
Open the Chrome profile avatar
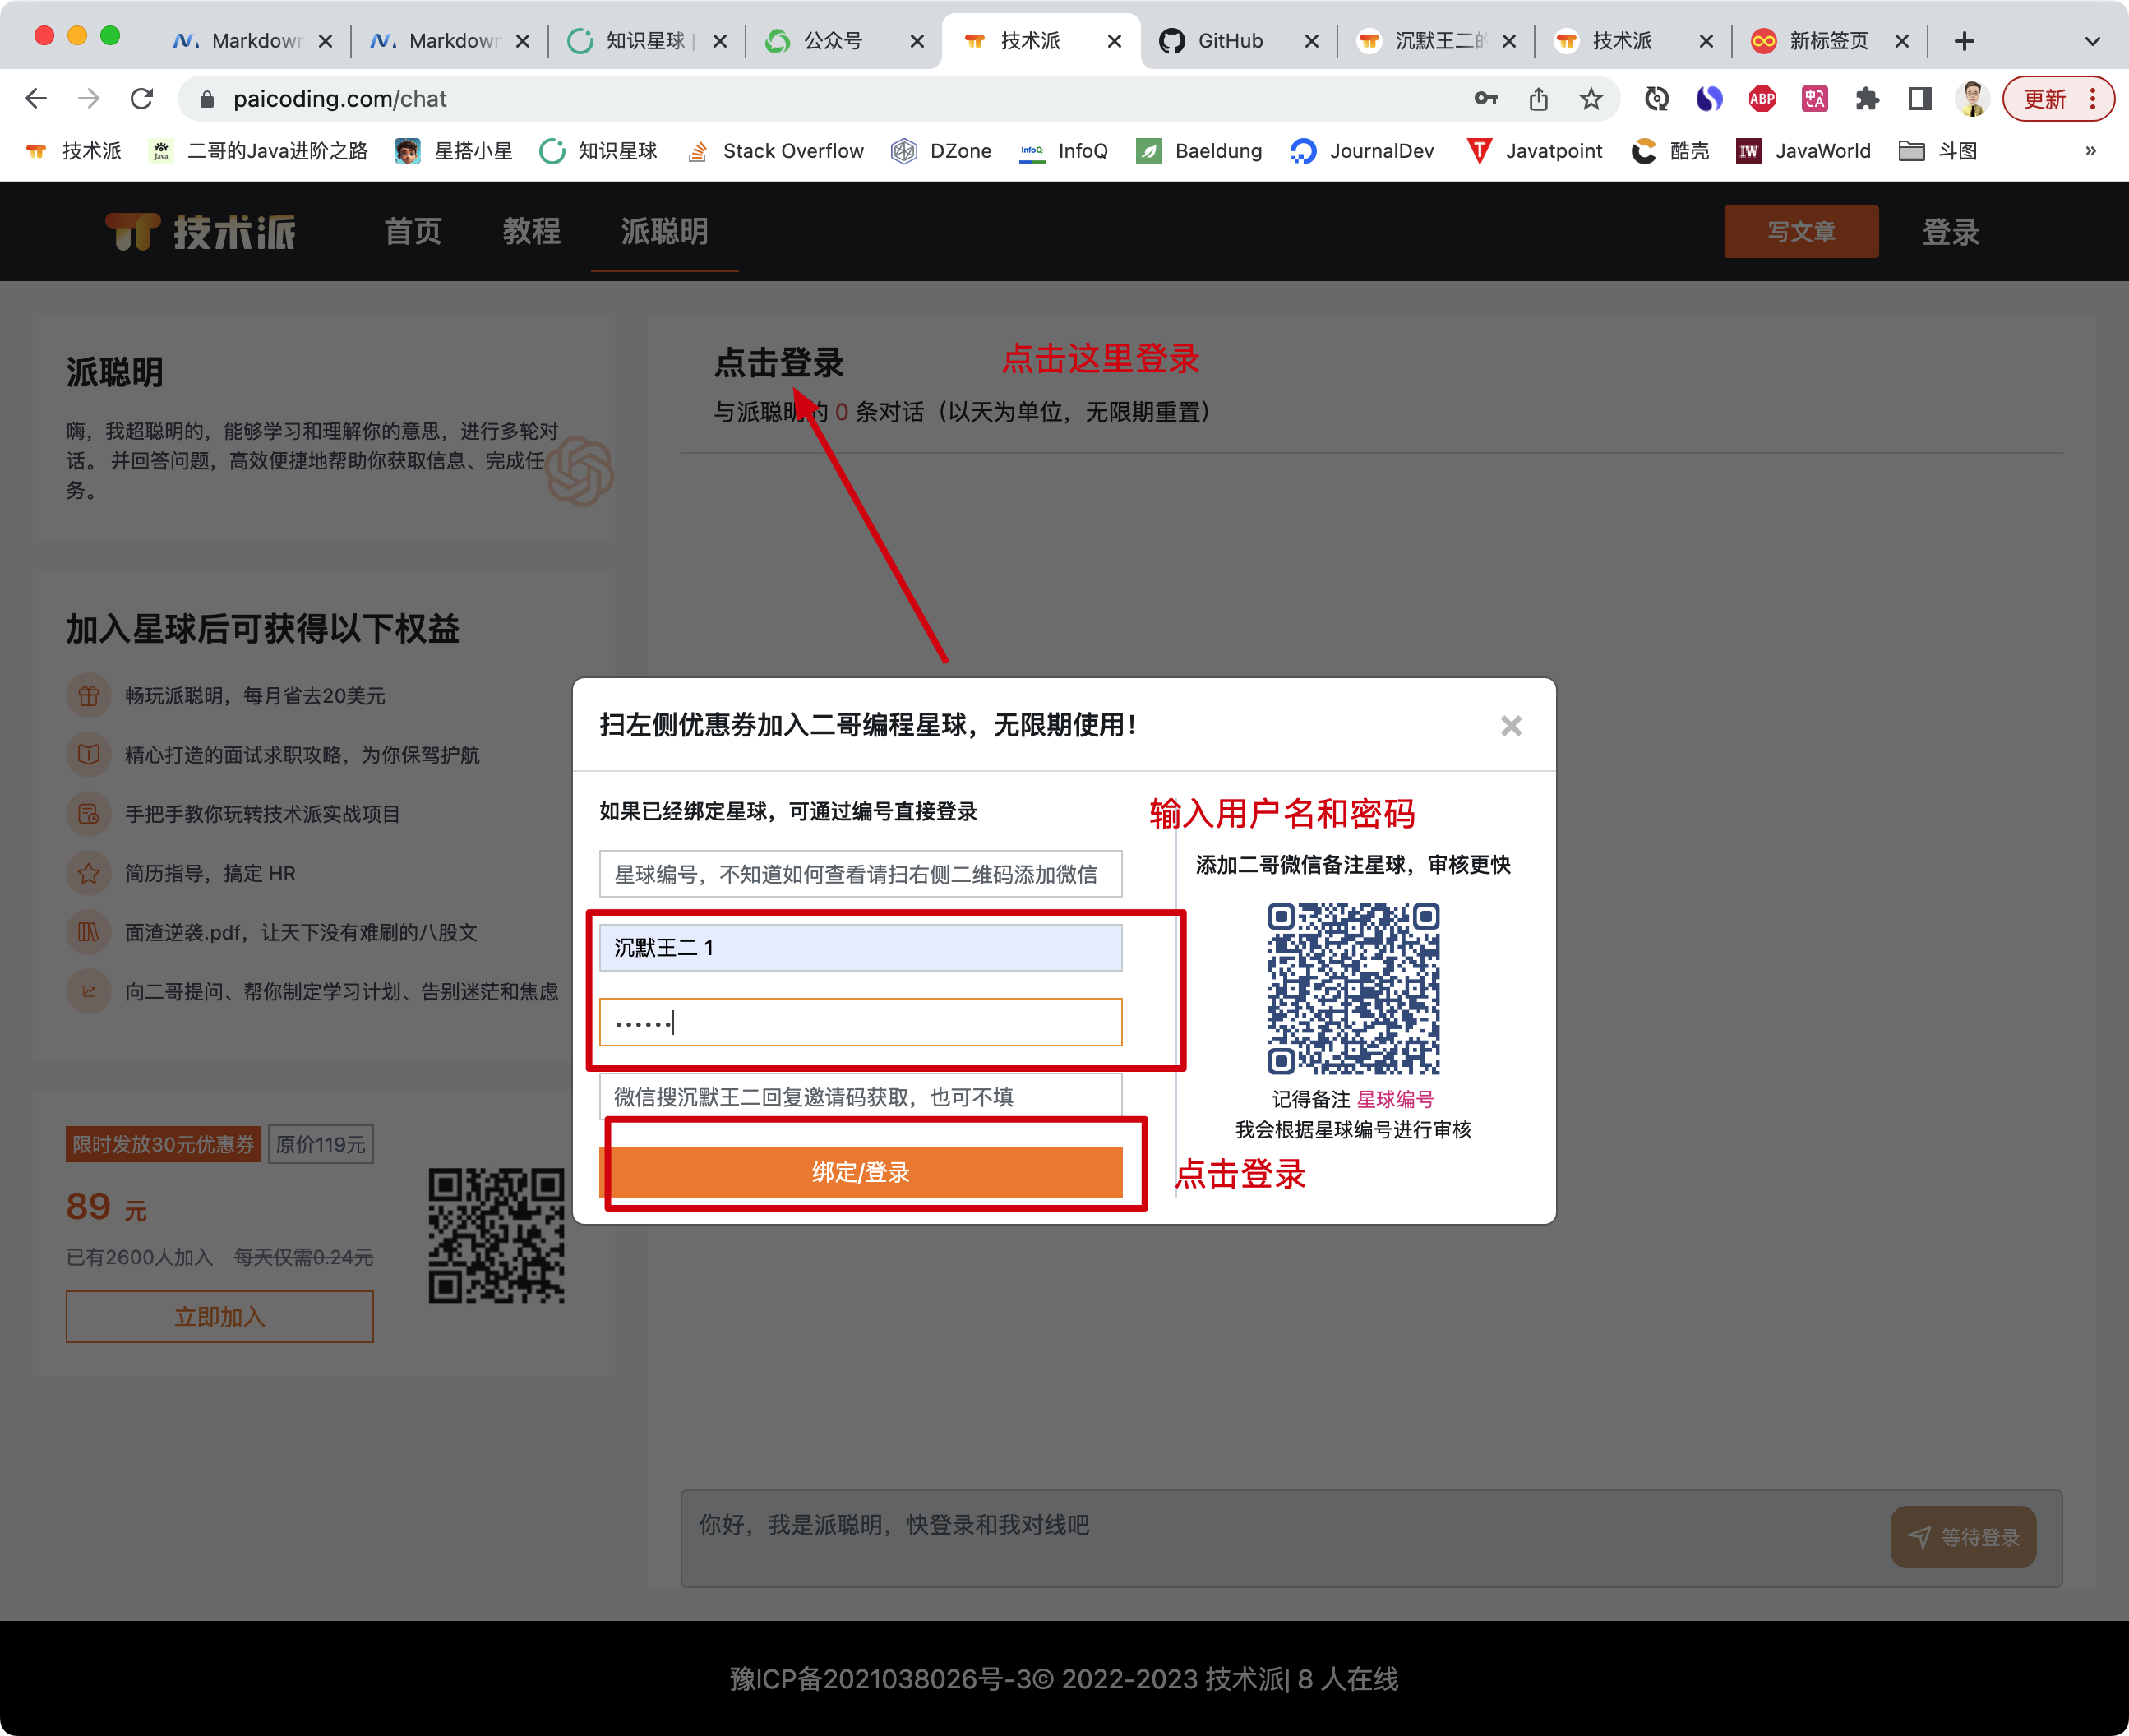coord(1972,99)
